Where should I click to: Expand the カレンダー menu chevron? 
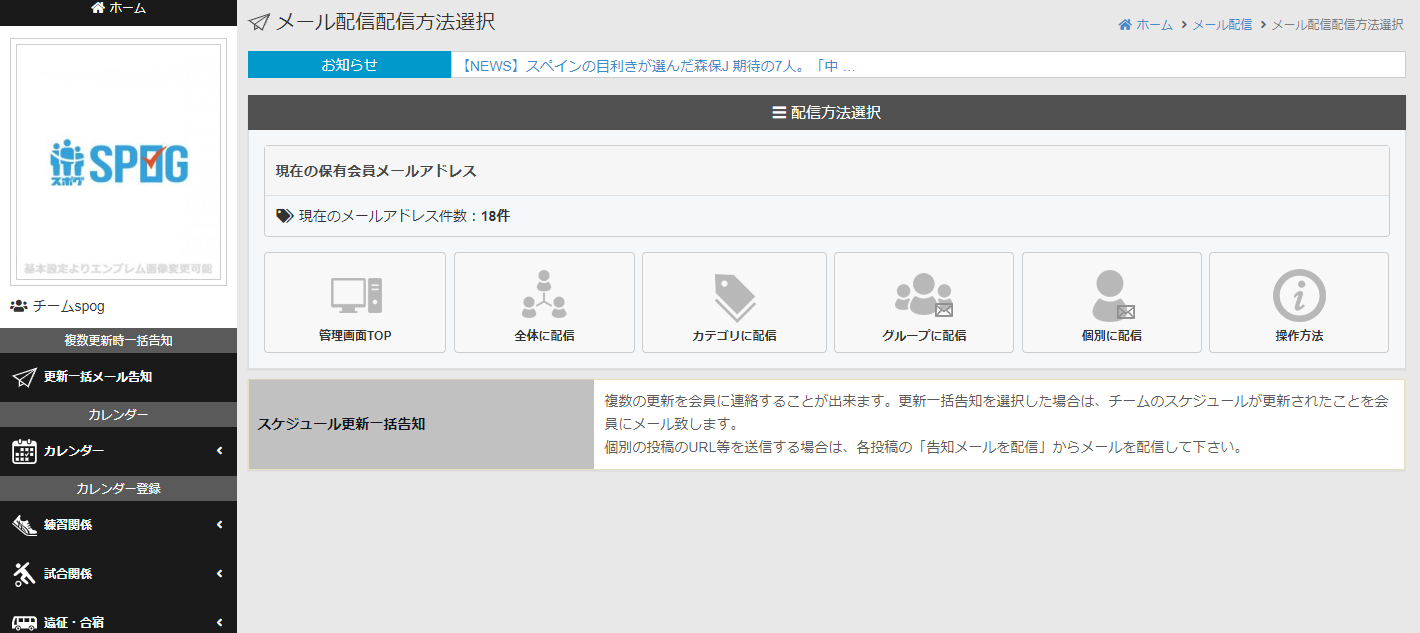(x=219, y=451)
